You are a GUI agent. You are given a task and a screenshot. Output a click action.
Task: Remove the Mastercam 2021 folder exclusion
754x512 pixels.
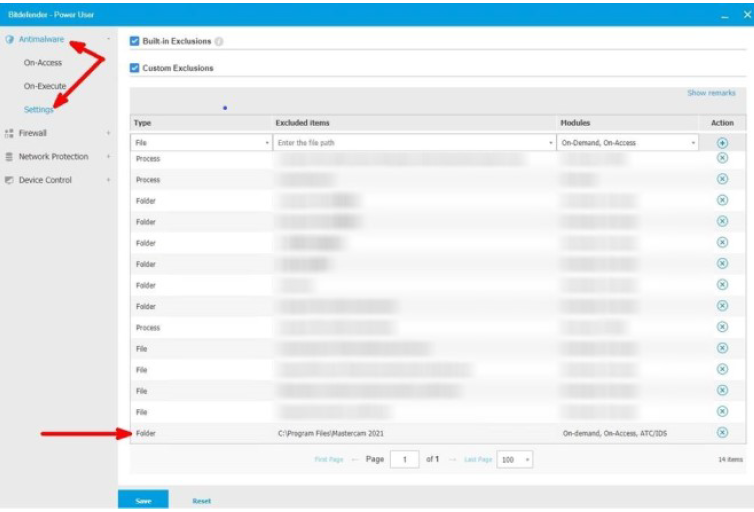click(x=722, y=433)
